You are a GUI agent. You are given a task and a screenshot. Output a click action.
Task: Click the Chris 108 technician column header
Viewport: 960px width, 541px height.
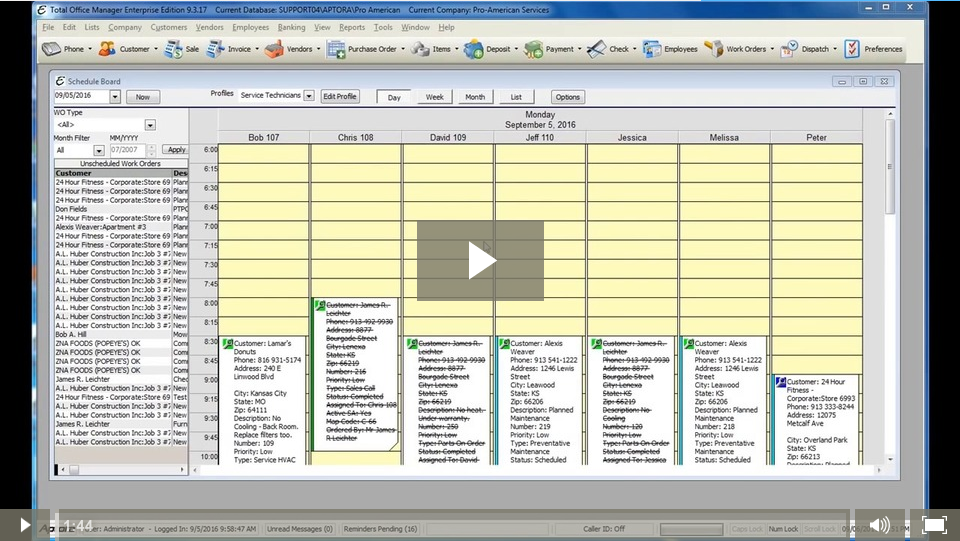356,138
